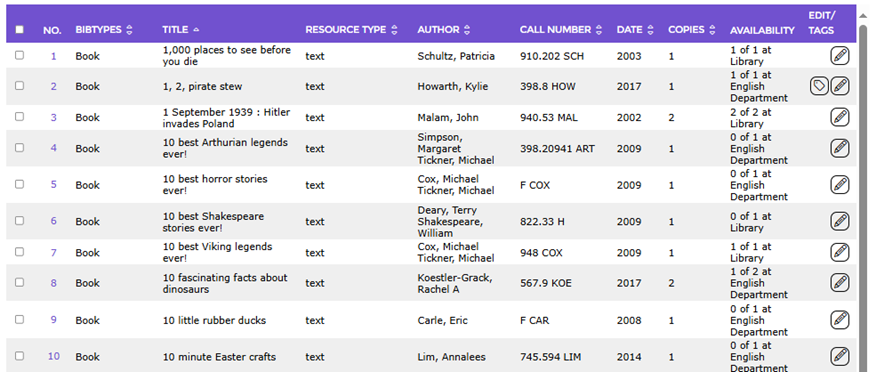Click author 'Lim, Annalees'
This screenshot has height=372, width=876.
tap(451, 356)
